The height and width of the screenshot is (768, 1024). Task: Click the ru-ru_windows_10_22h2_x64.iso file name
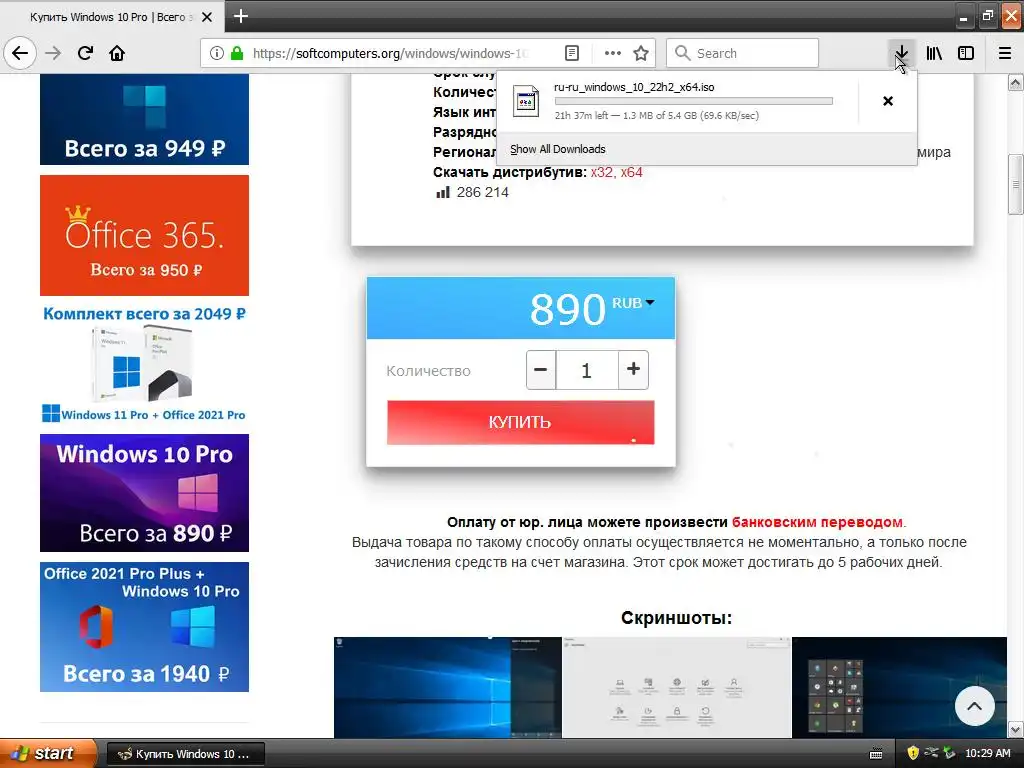(634, 87)
